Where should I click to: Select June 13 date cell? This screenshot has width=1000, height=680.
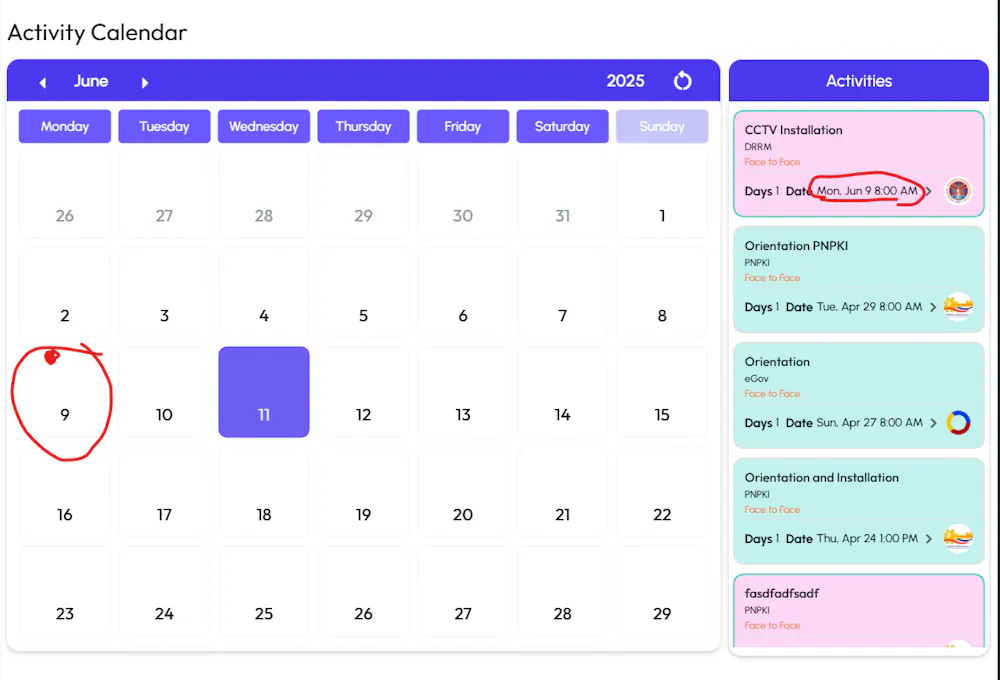462,392
